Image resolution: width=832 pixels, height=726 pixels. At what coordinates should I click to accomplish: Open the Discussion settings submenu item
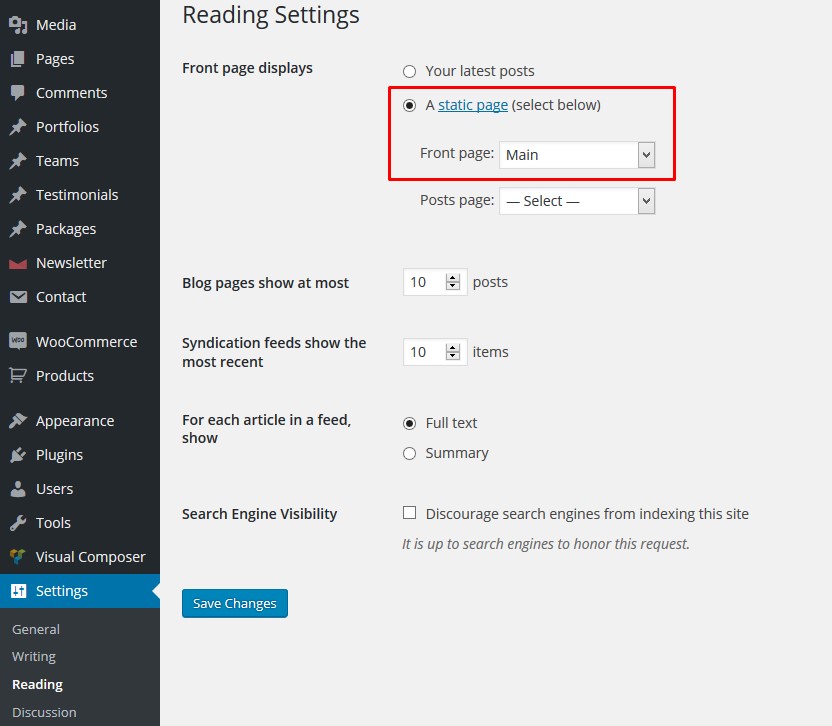point(44,712)
